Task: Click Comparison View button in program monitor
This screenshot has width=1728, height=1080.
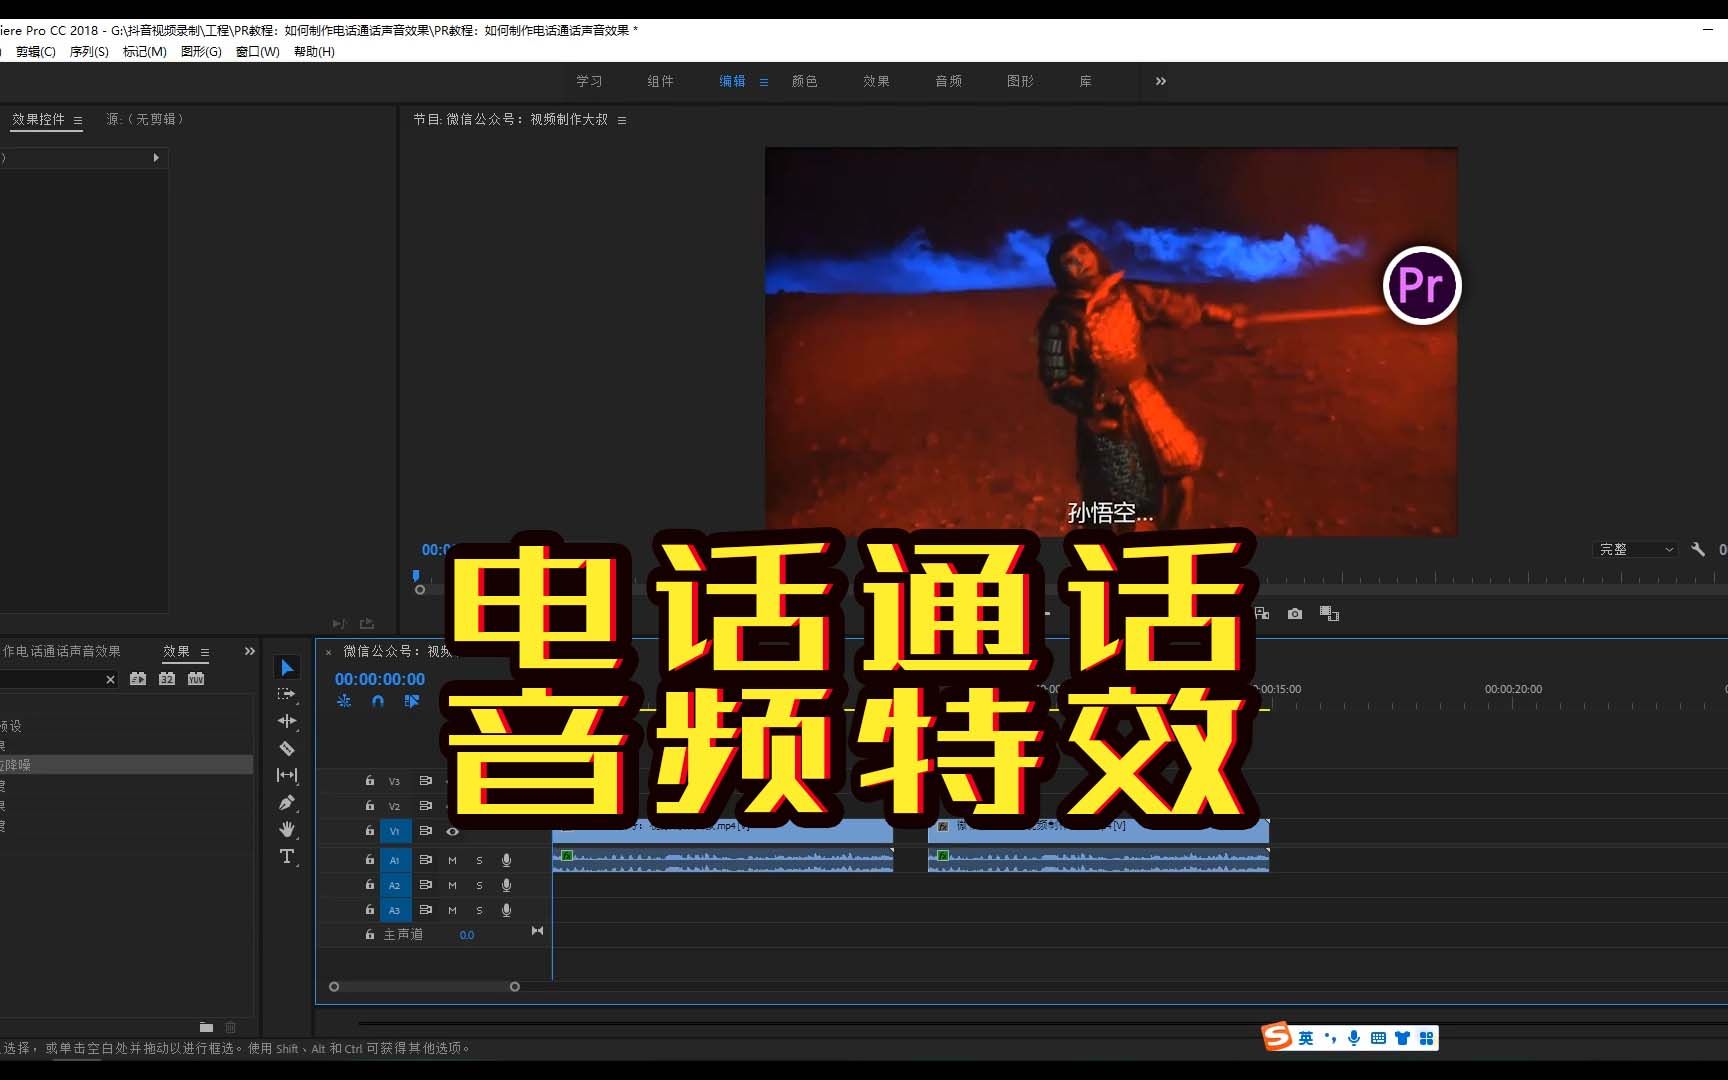Action: click(1329, 614)
